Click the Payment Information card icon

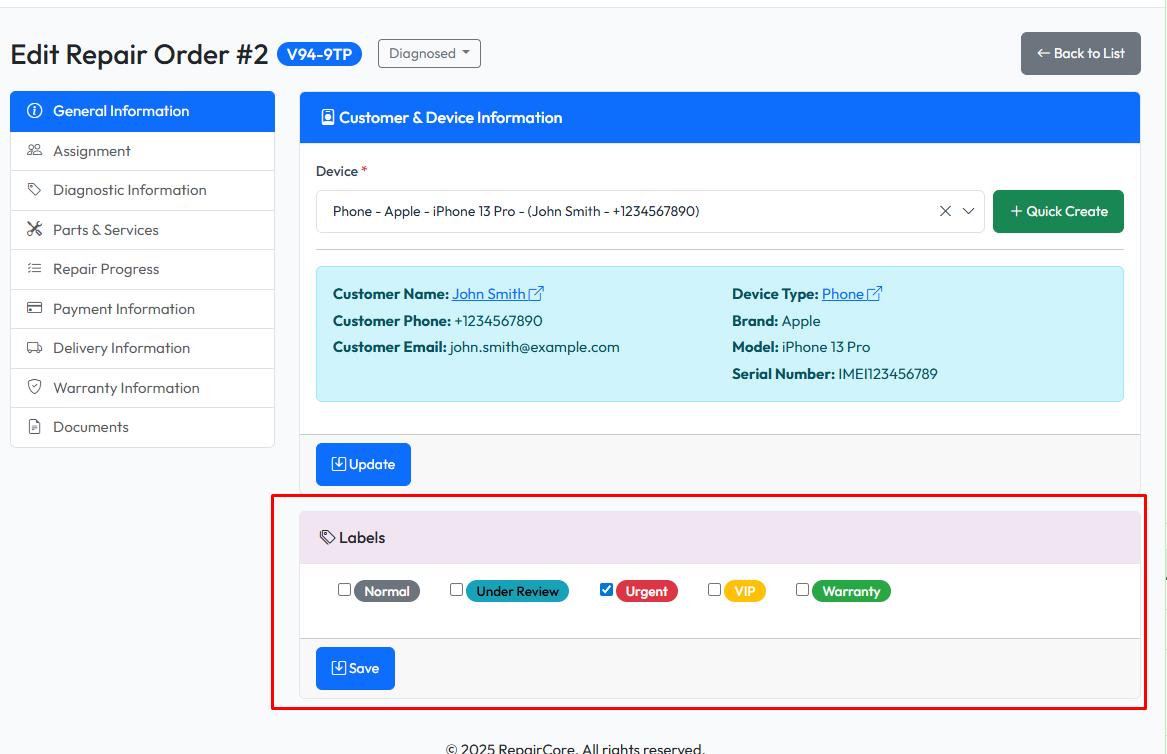34,309
